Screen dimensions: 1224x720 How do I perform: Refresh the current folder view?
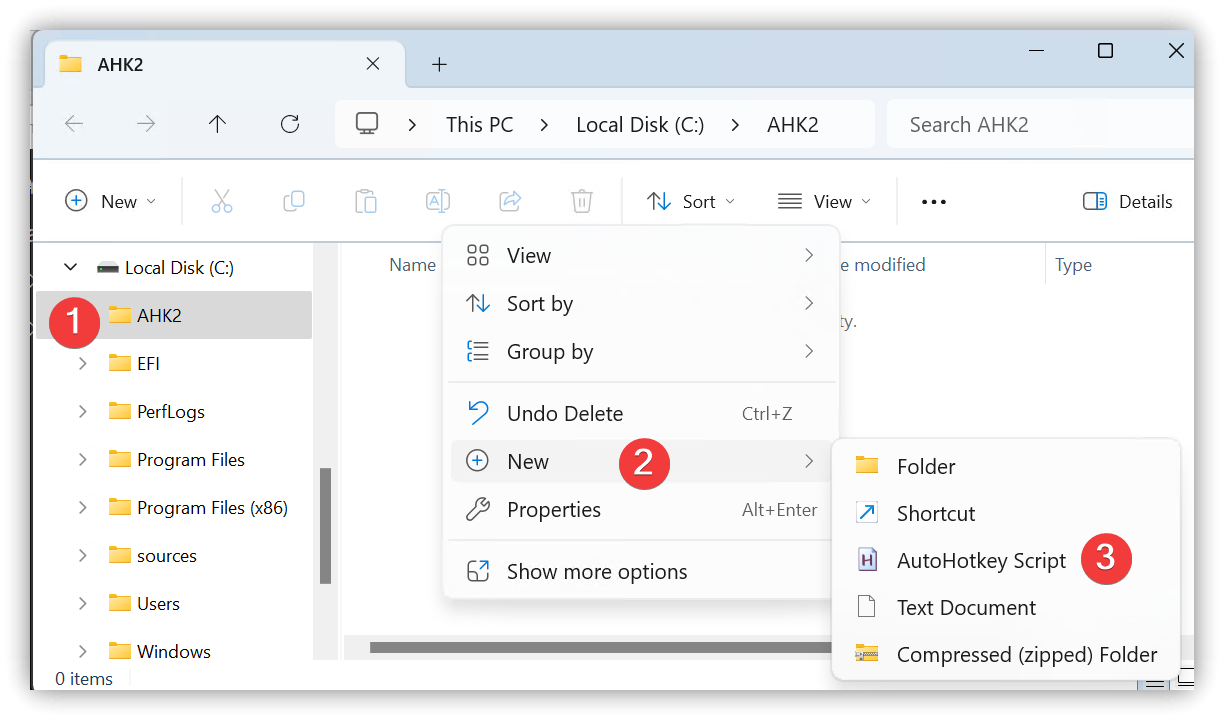290,124
